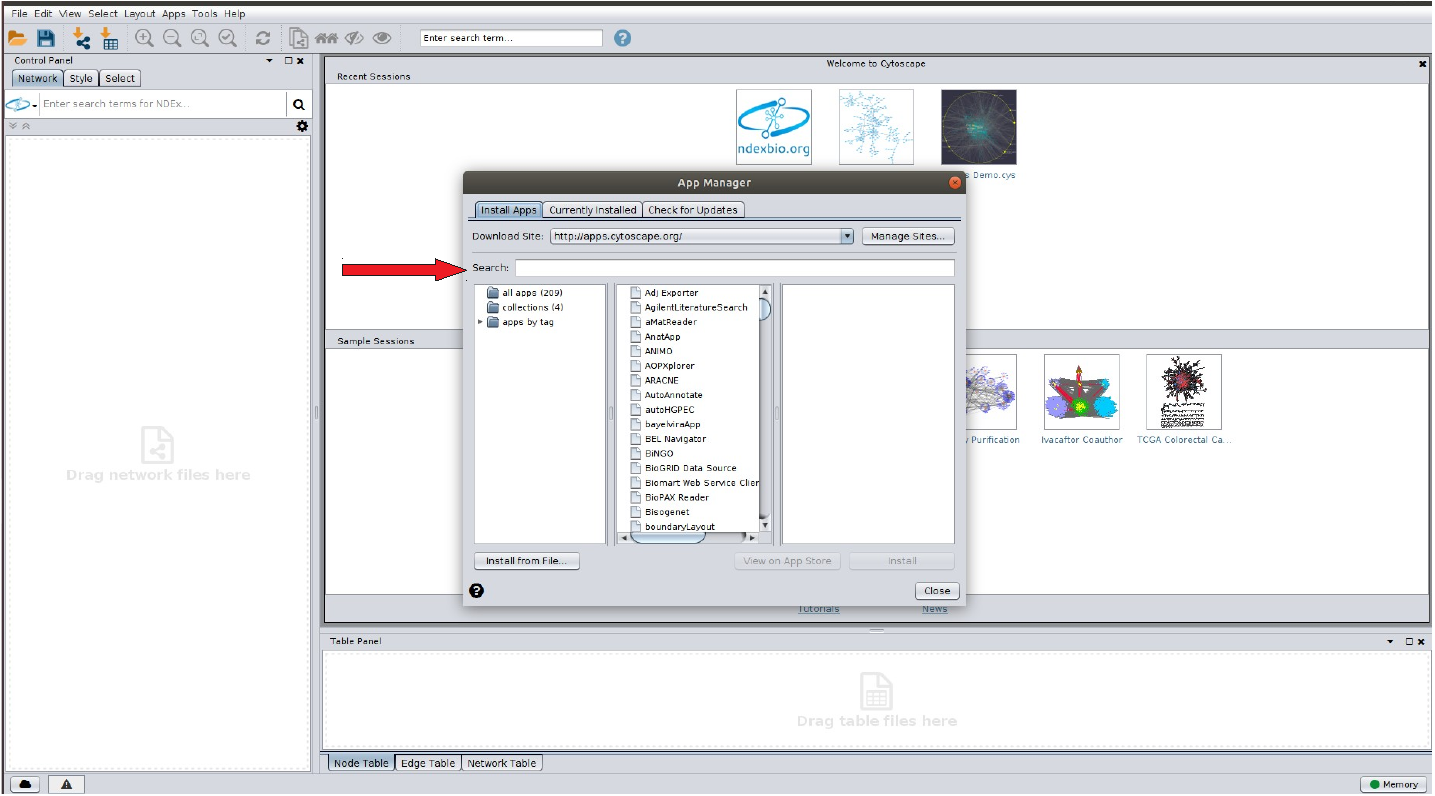Switch to Style tab in Control Panel

point(81,78)
